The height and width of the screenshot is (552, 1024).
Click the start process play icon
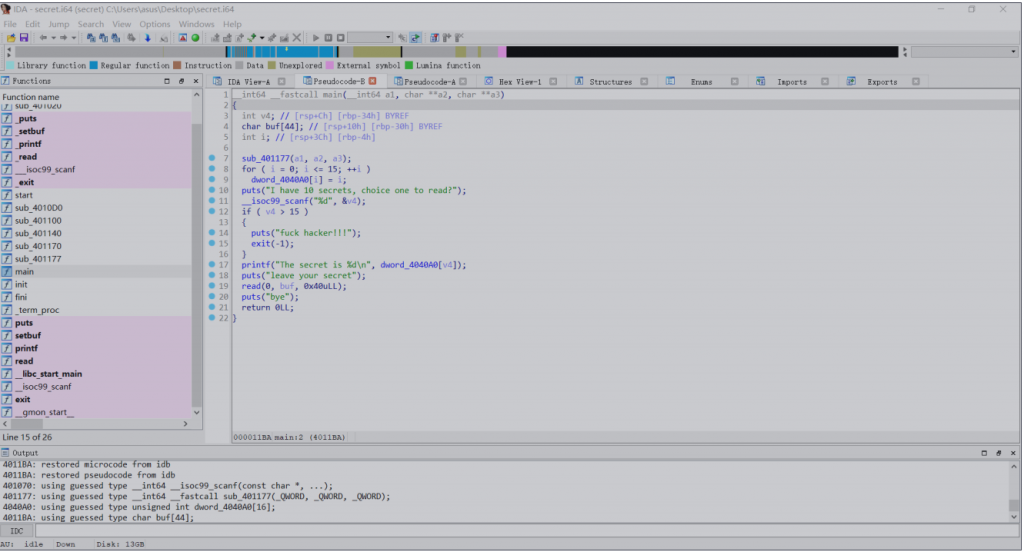pos(316,38)
